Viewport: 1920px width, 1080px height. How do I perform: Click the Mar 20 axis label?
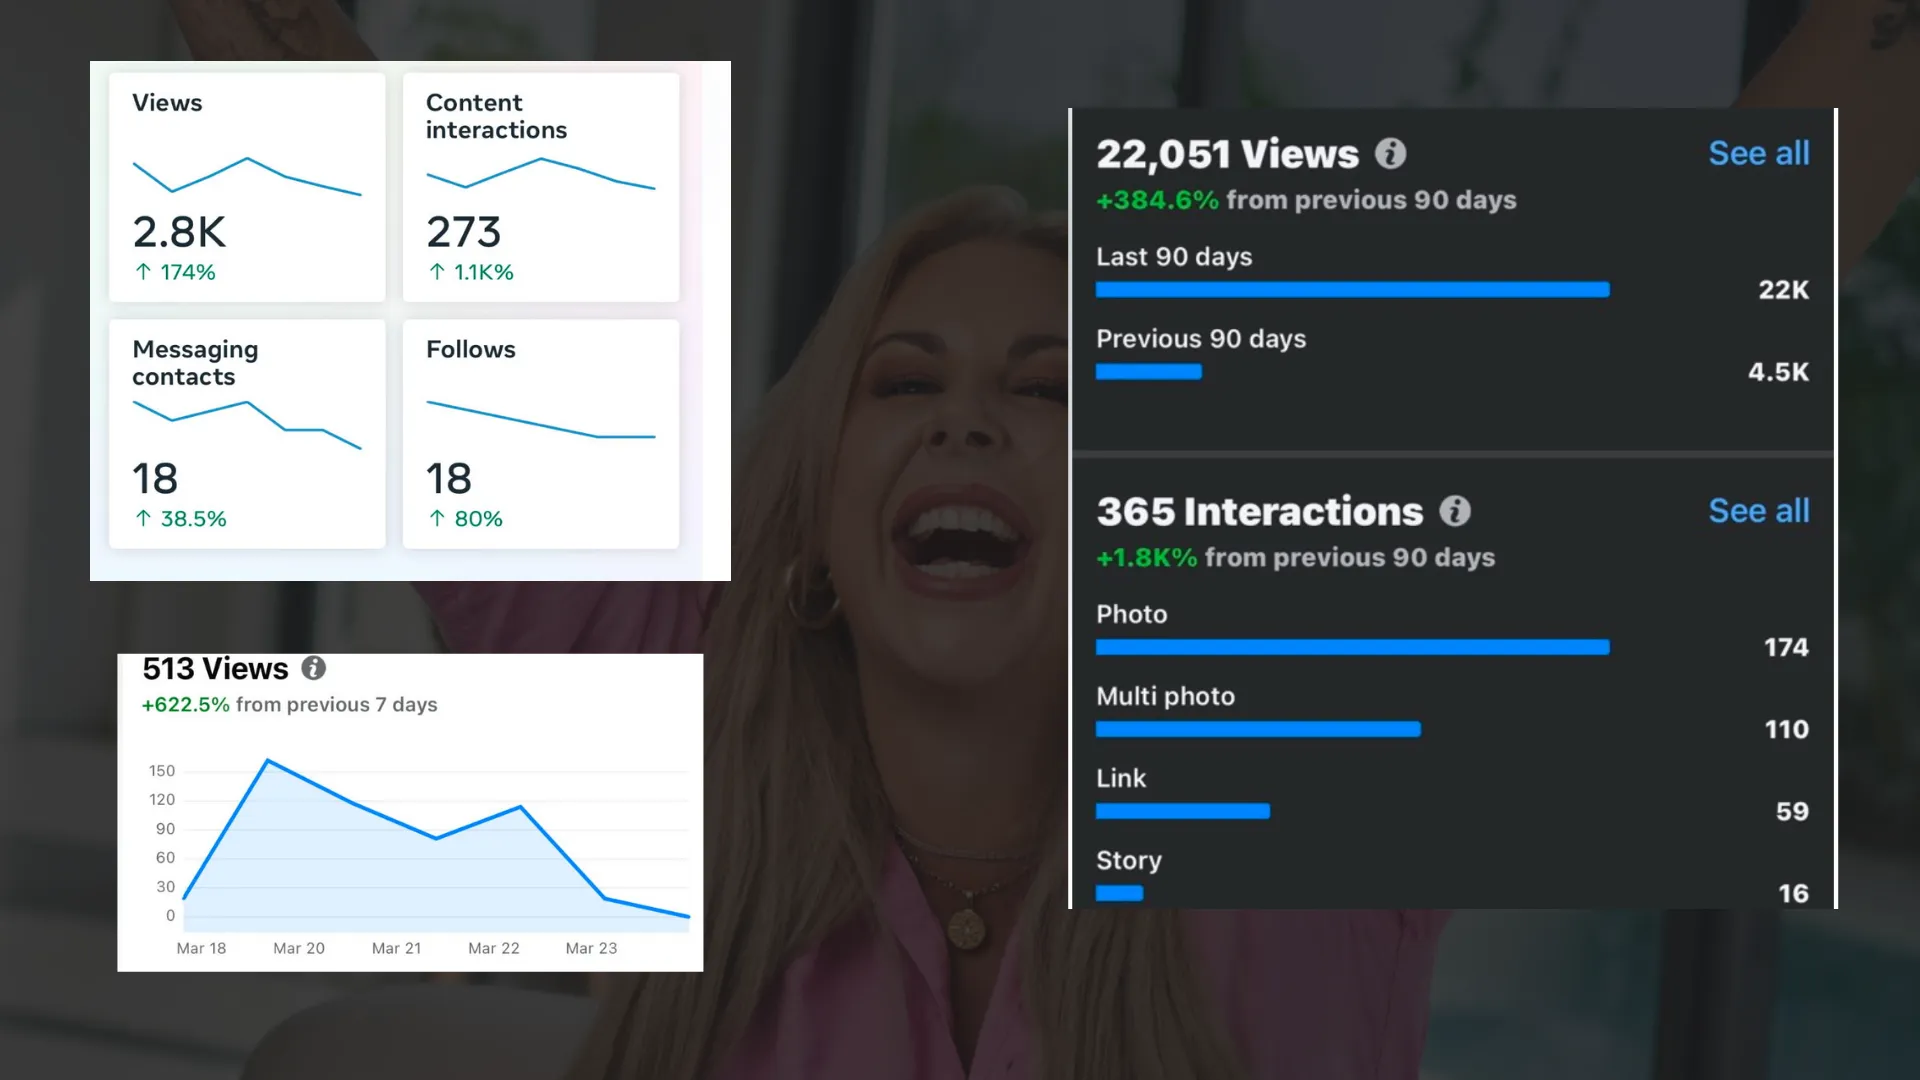pyautogui.click(x=299, y=948)
